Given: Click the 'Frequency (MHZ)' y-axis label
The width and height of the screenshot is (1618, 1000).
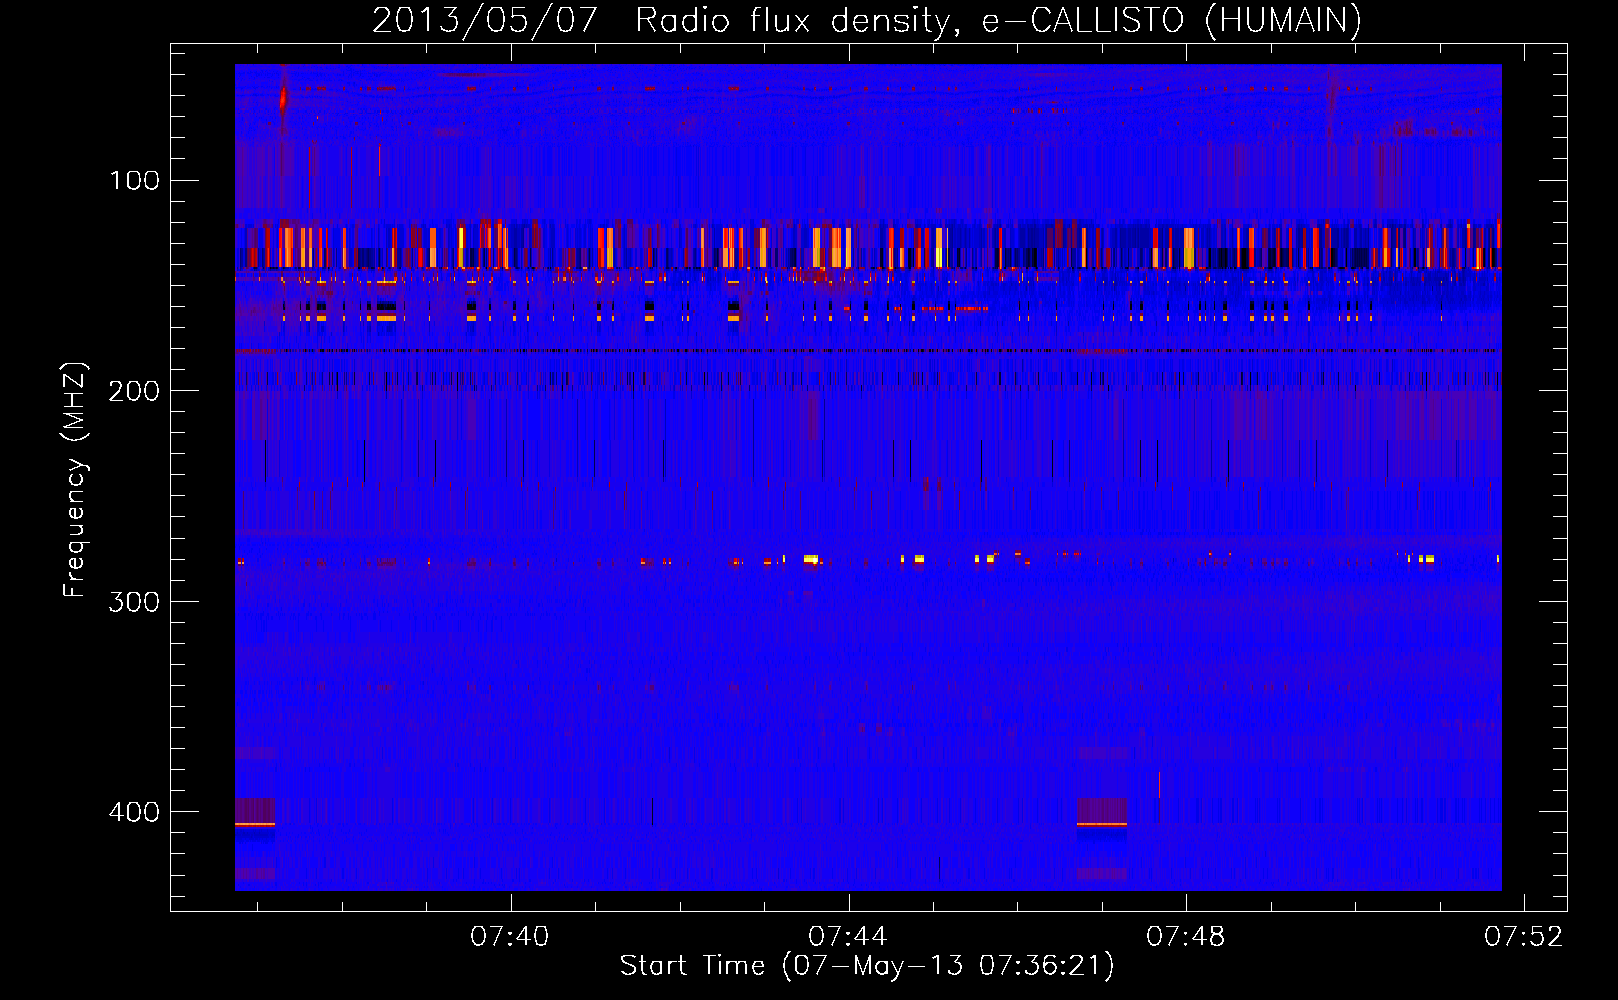Looking at the screenshot, I should click(74, 480).
